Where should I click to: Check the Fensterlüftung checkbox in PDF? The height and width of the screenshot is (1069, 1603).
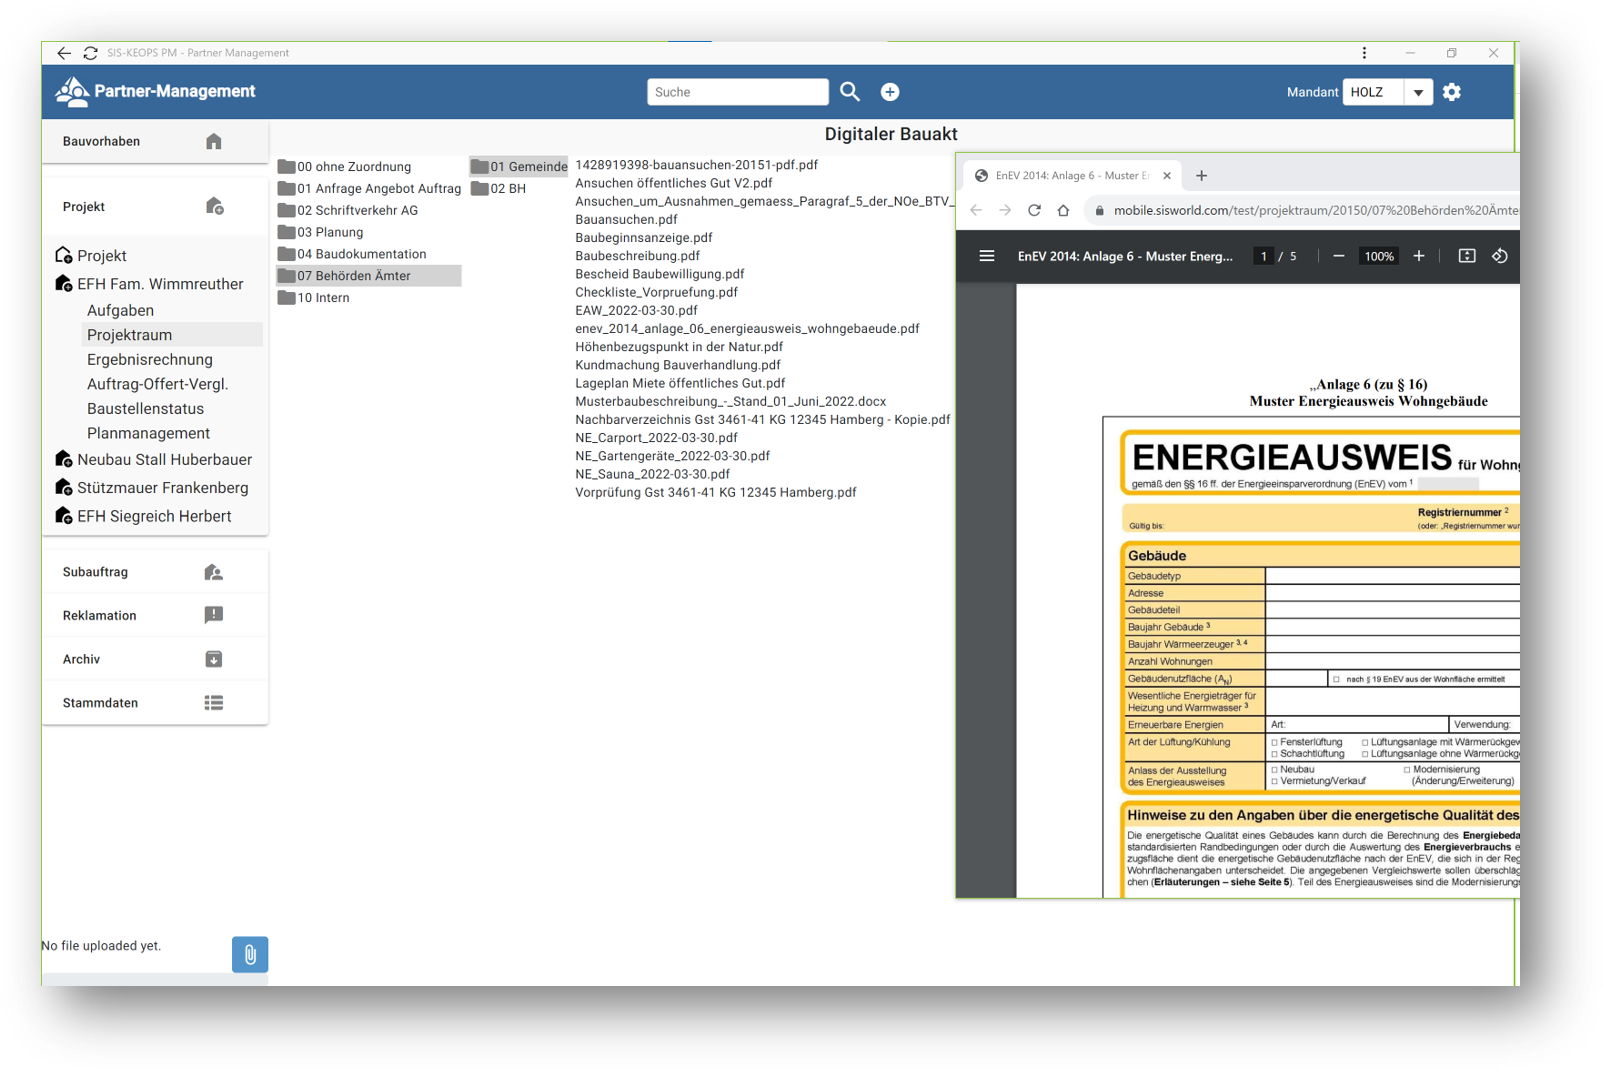[x=1274, y=743]
